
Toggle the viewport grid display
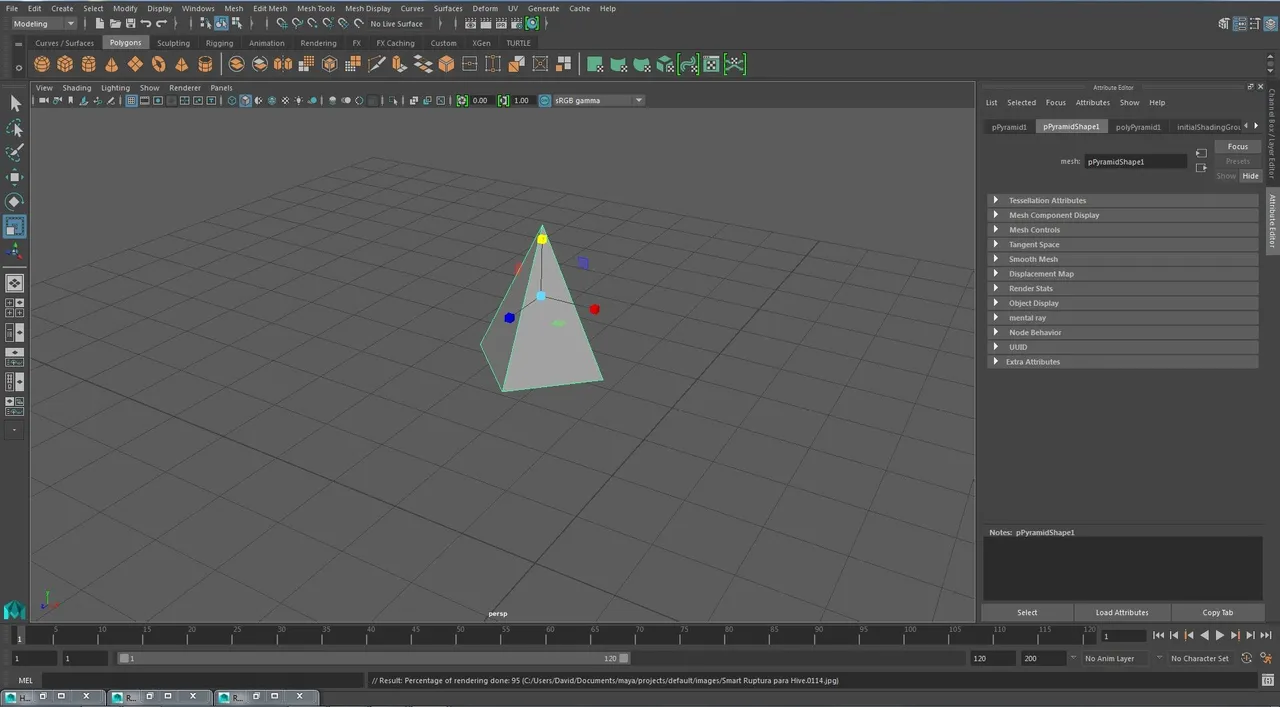(x=131, y=100)
